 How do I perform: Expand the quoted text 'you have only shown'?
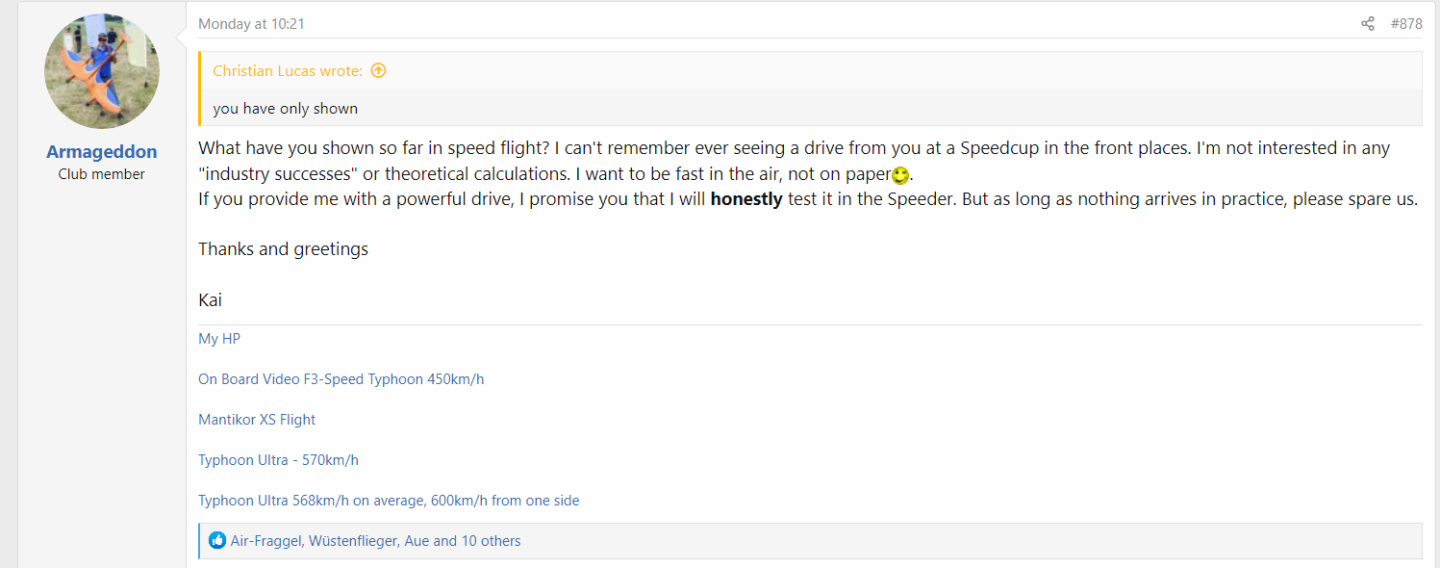click(285, 108)
